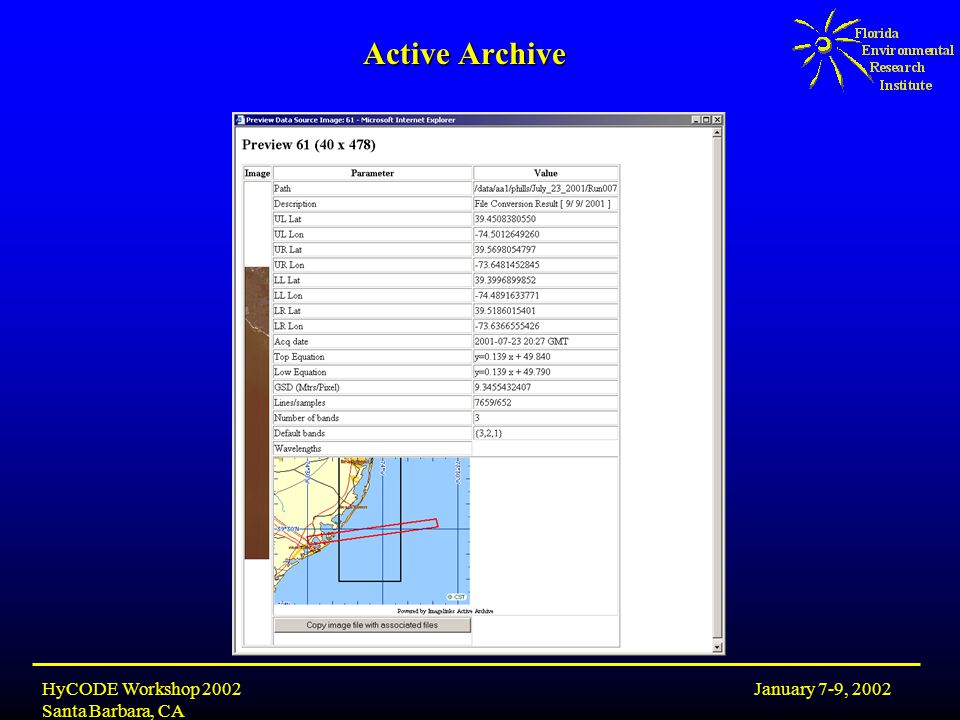
Task: Select UR Lon value -73.6481452845
Action: [507, 265]
